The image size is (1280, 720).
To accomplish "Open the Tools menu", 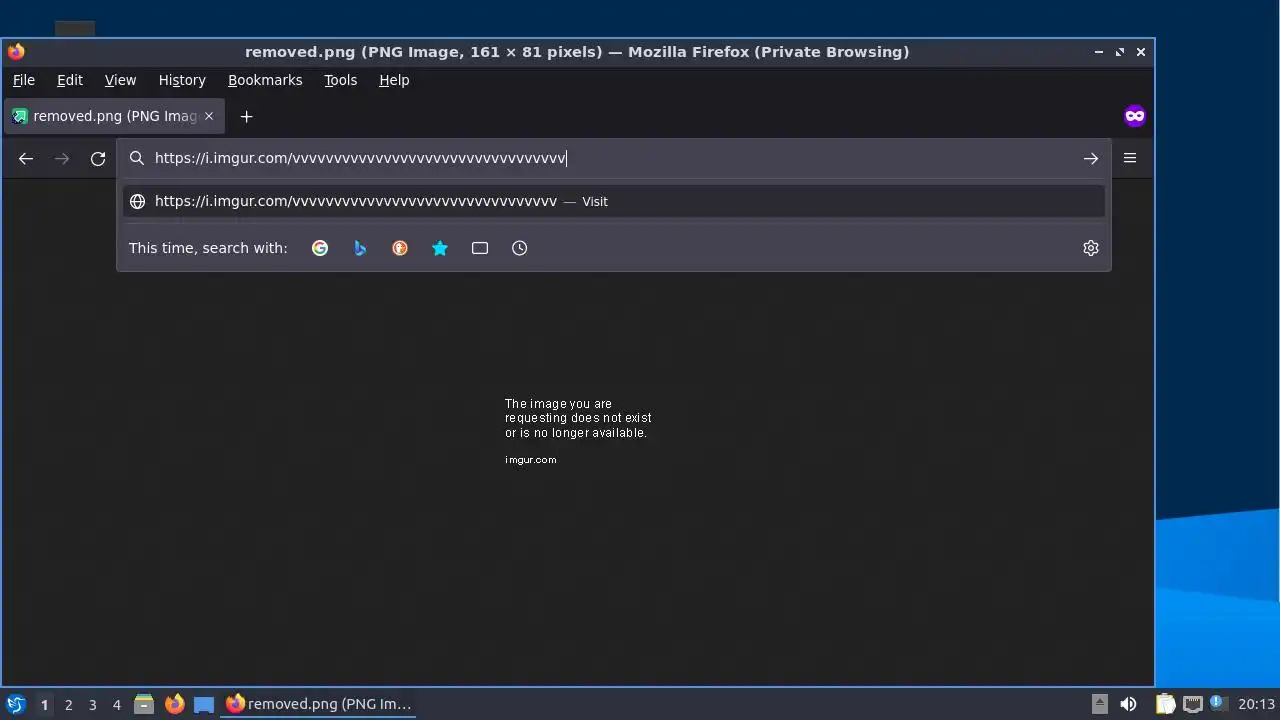I will (x=340, y=80).
